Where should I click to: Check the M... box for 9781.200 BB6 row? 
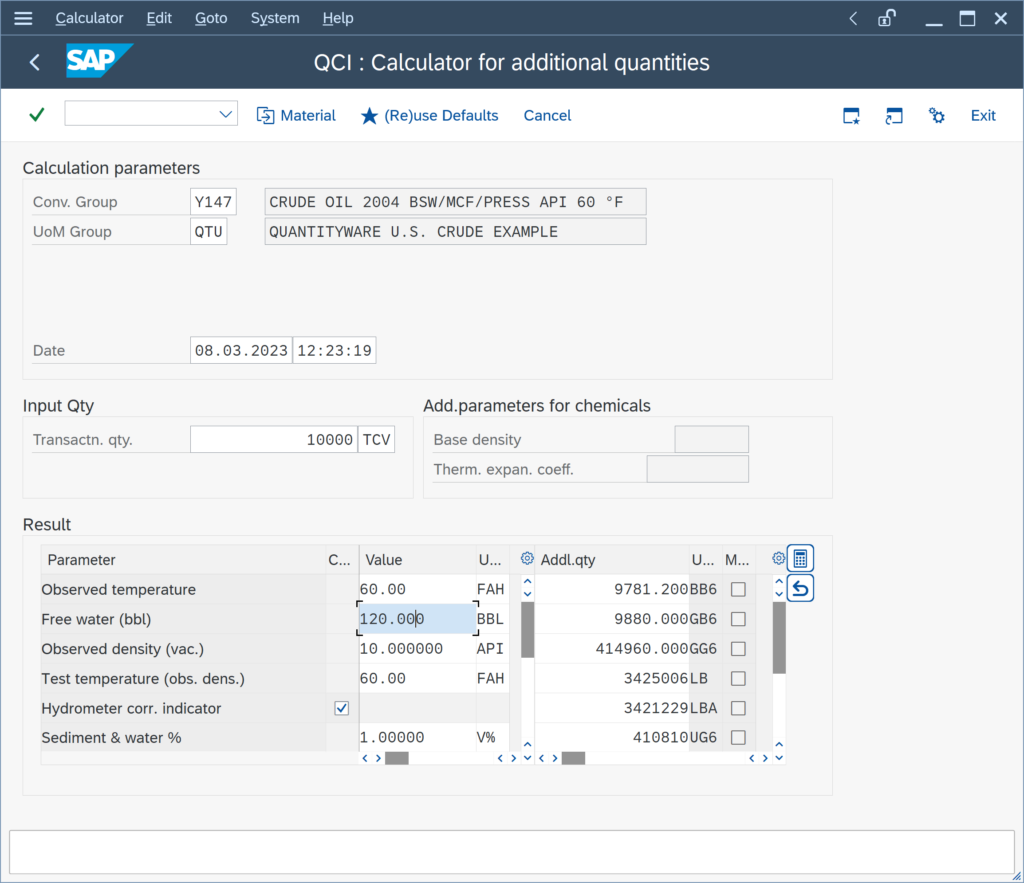[738, 589]
